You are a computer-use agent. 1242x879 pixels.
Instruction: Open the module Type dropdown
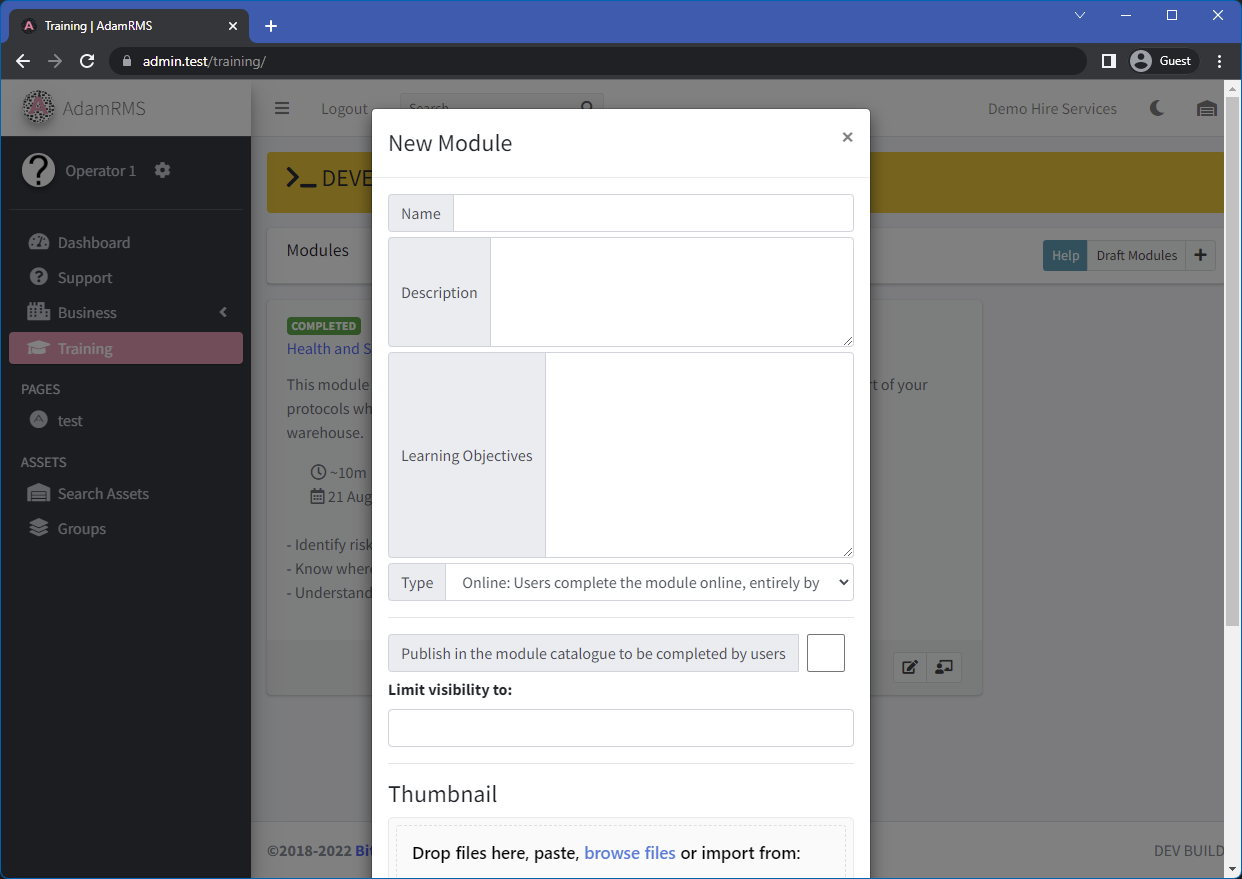click(x=649, y=582)
